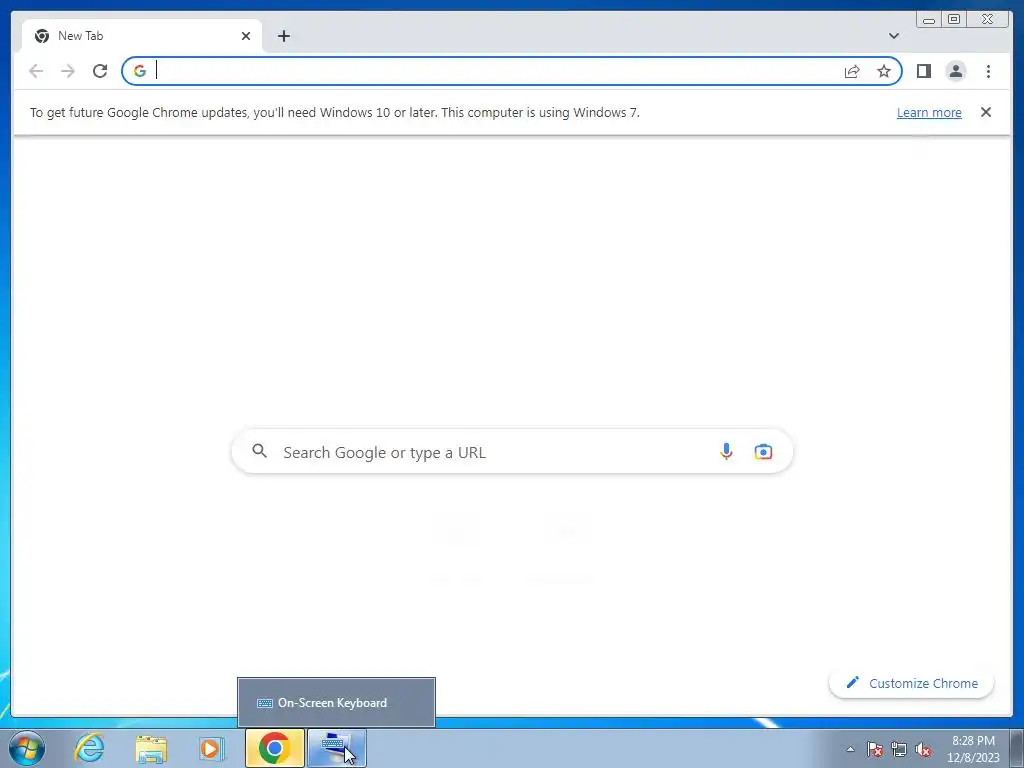Toggle the Chrome side panel
Image resolution: width=1024 pixels, height=768 pixels.
[x=923, y=71]
